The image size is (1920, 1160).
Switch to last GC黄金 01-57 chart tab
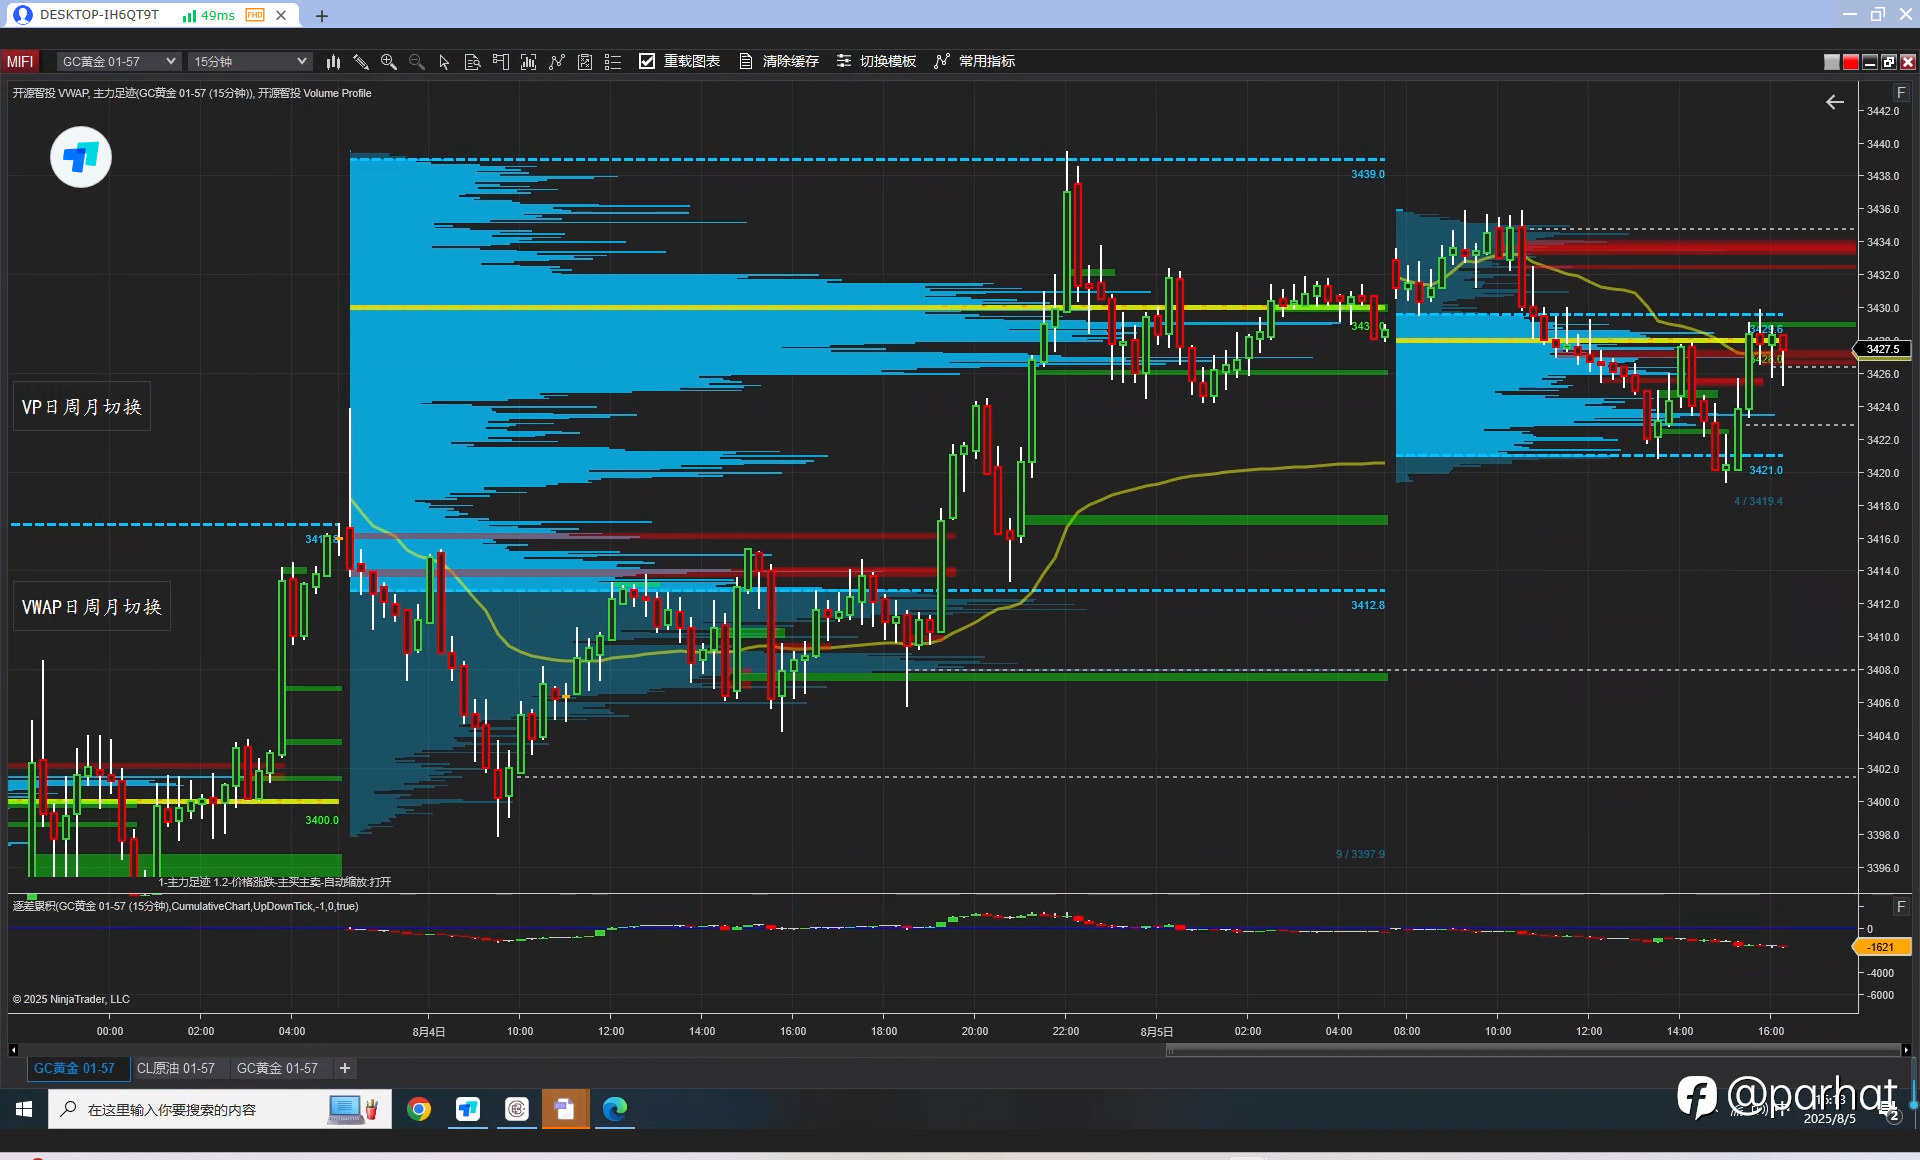click(277, 1068)
